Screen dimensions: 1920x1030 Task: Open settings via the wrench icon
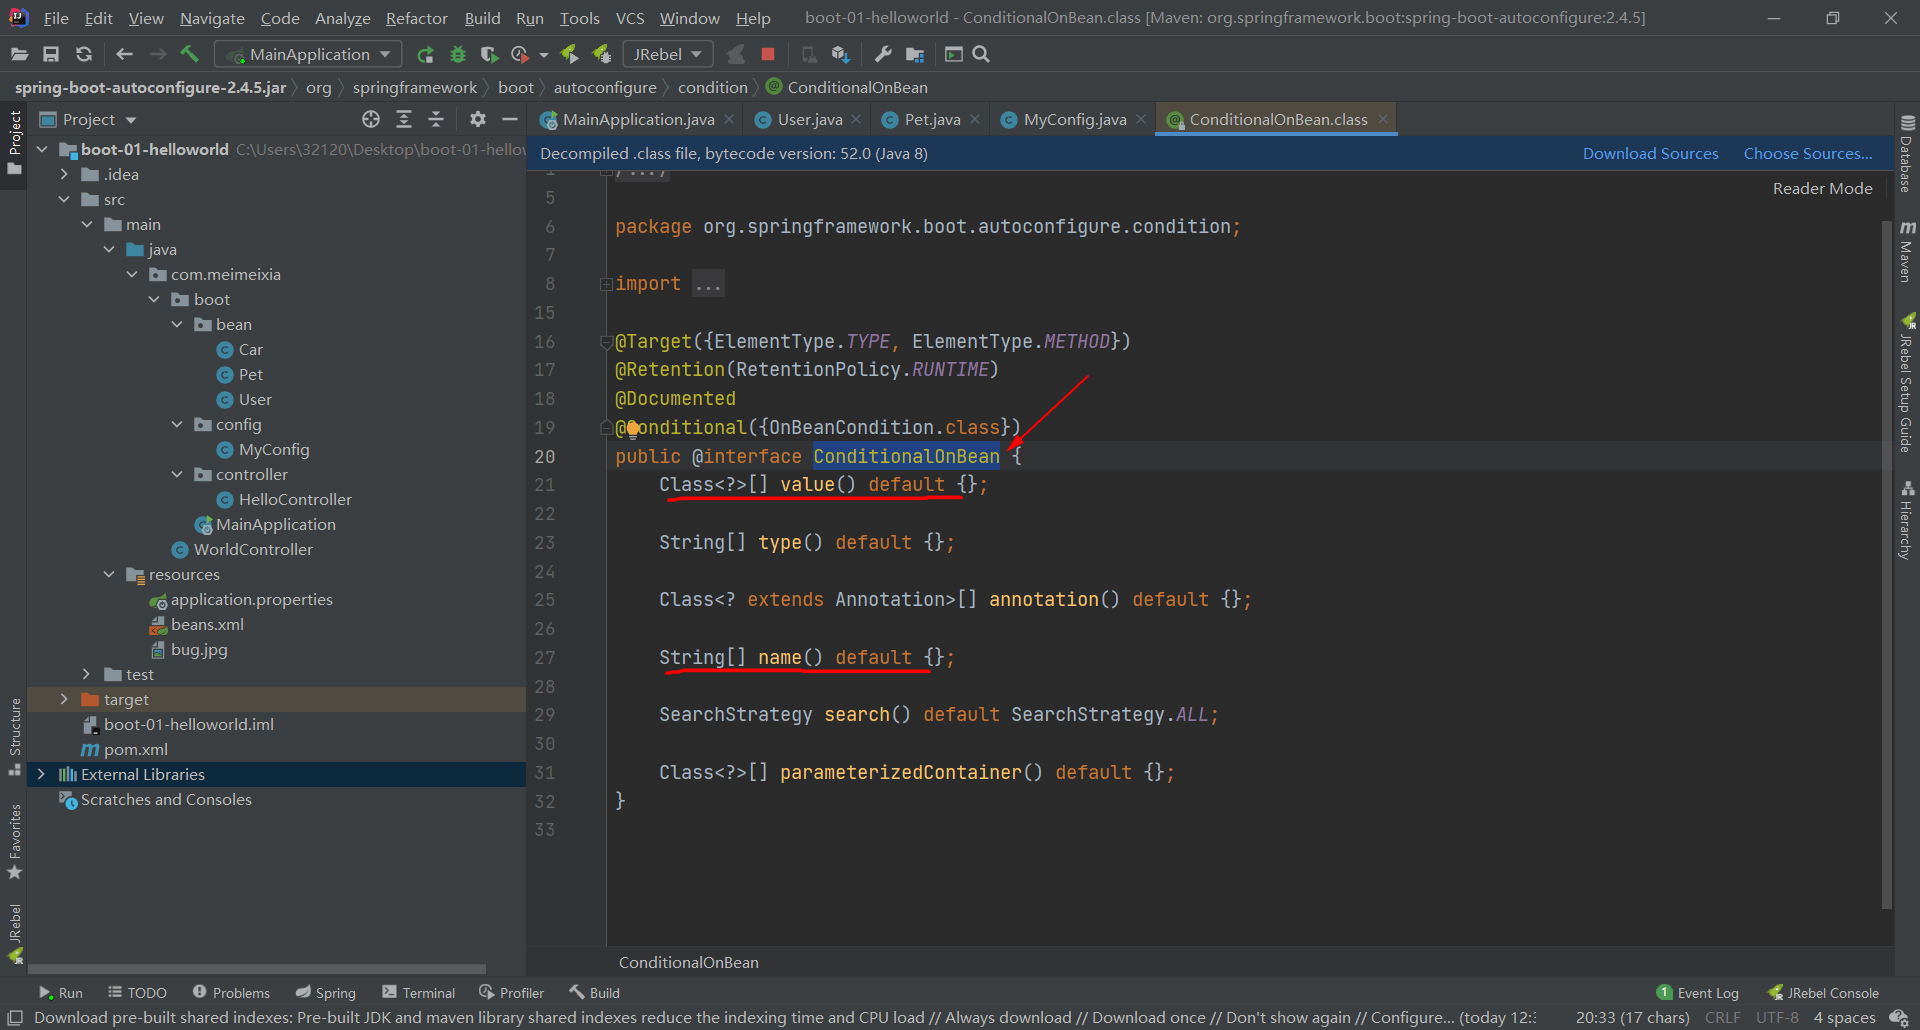click(883, 54)
